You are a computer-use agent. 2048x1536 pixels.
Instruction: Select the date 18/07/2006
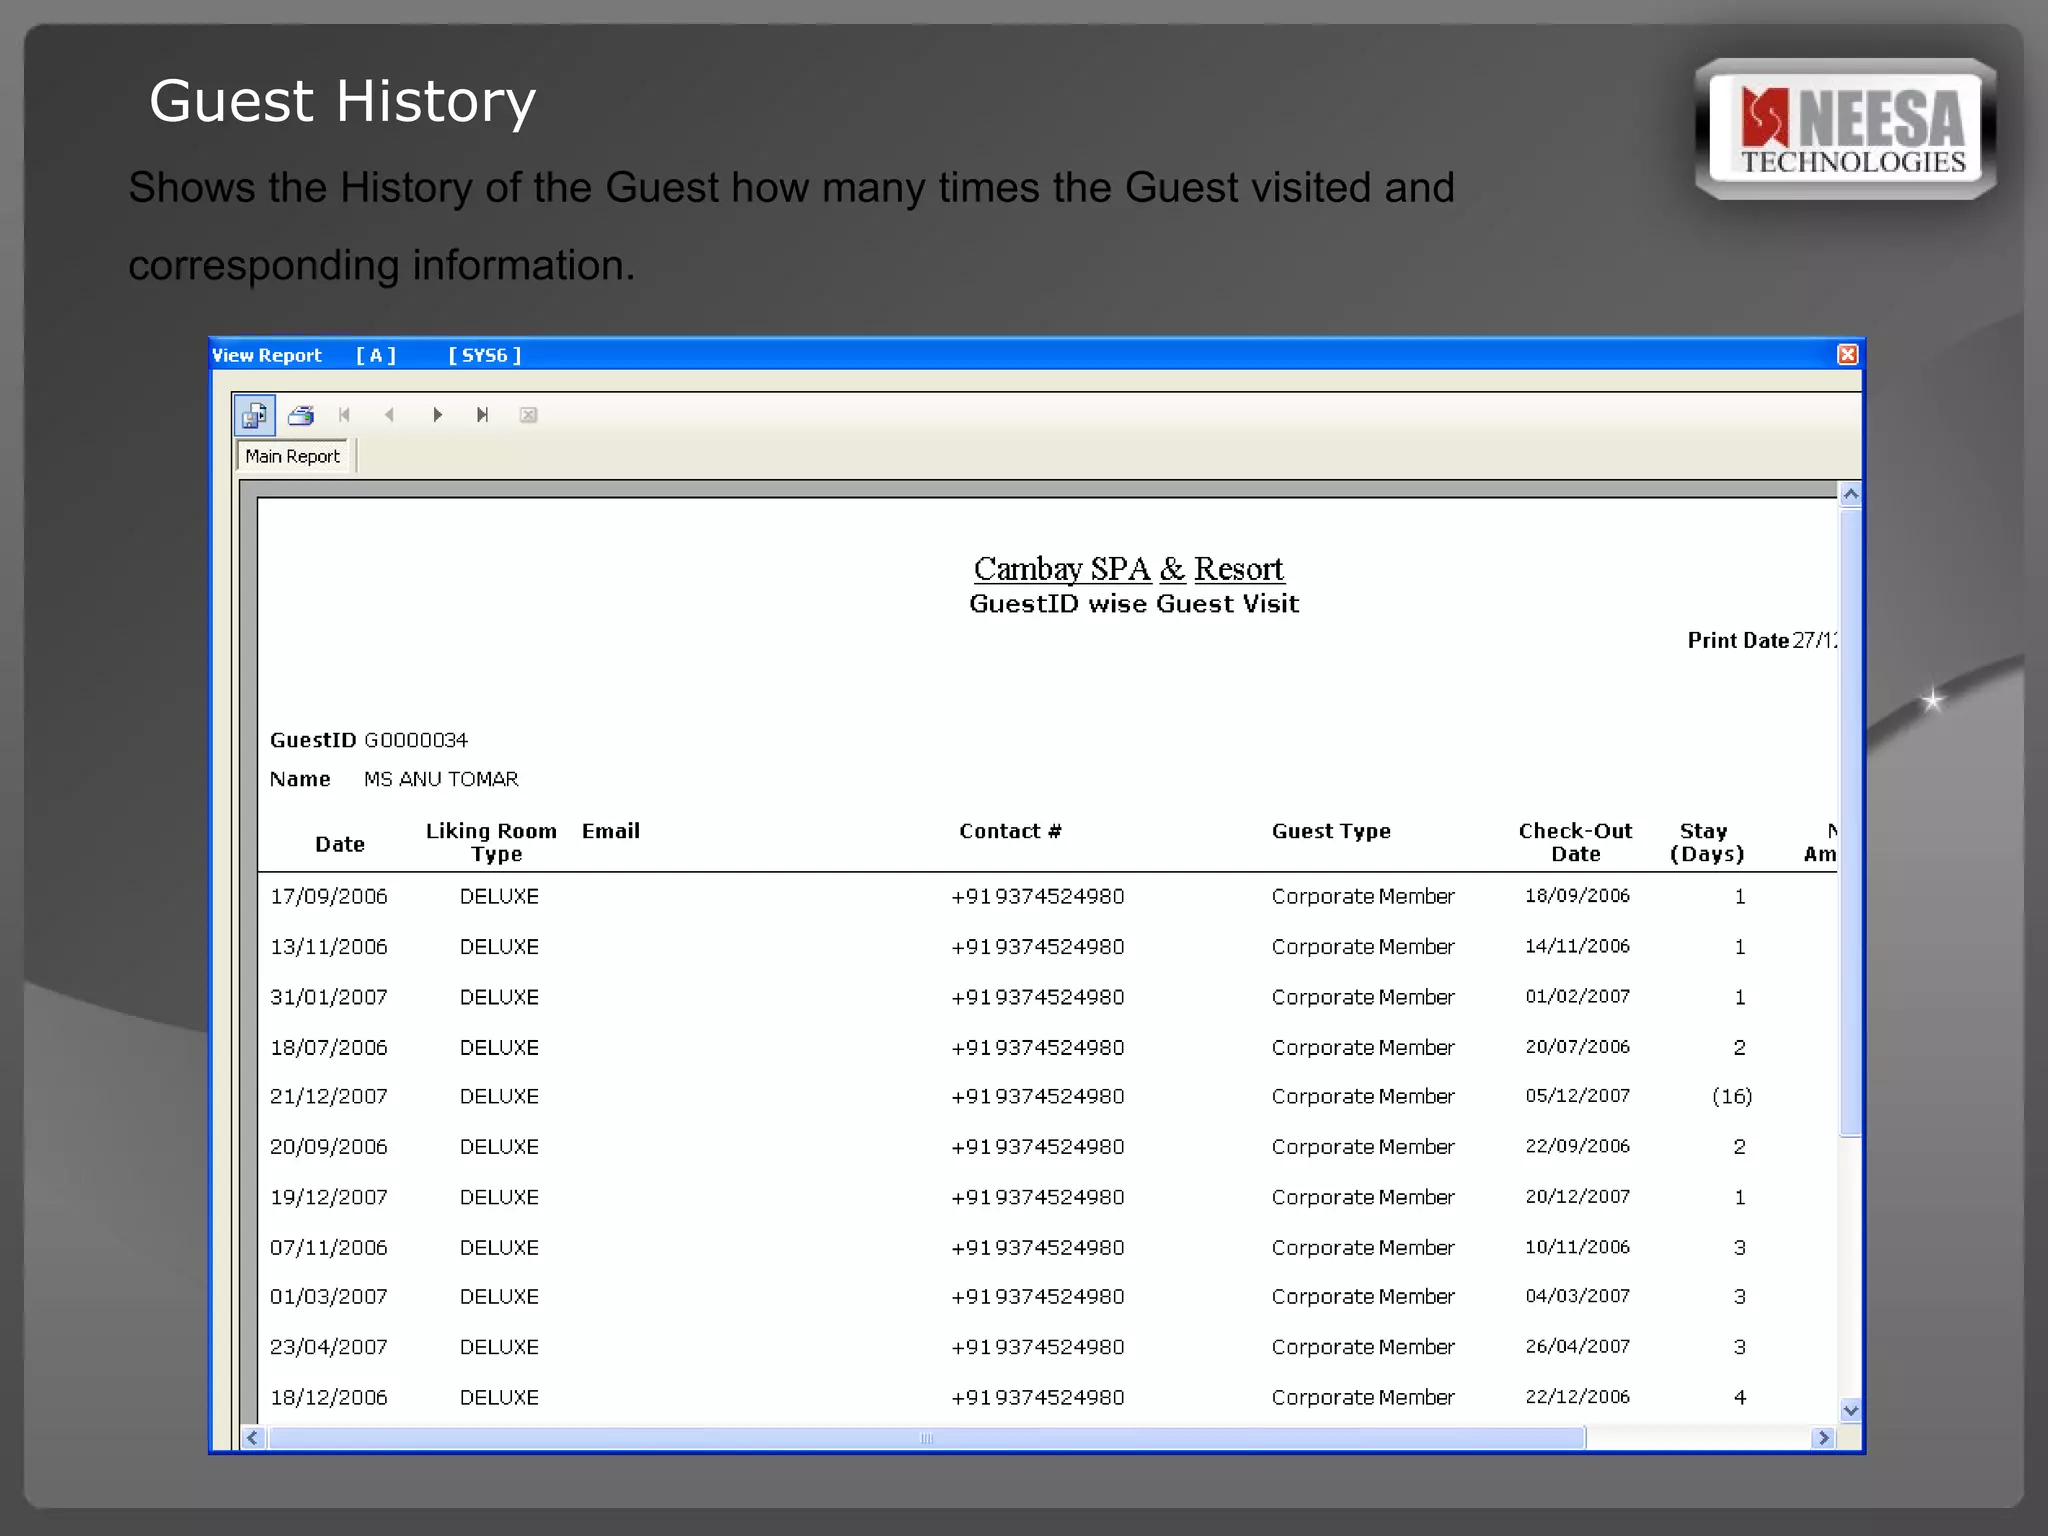coord(329,1047)
